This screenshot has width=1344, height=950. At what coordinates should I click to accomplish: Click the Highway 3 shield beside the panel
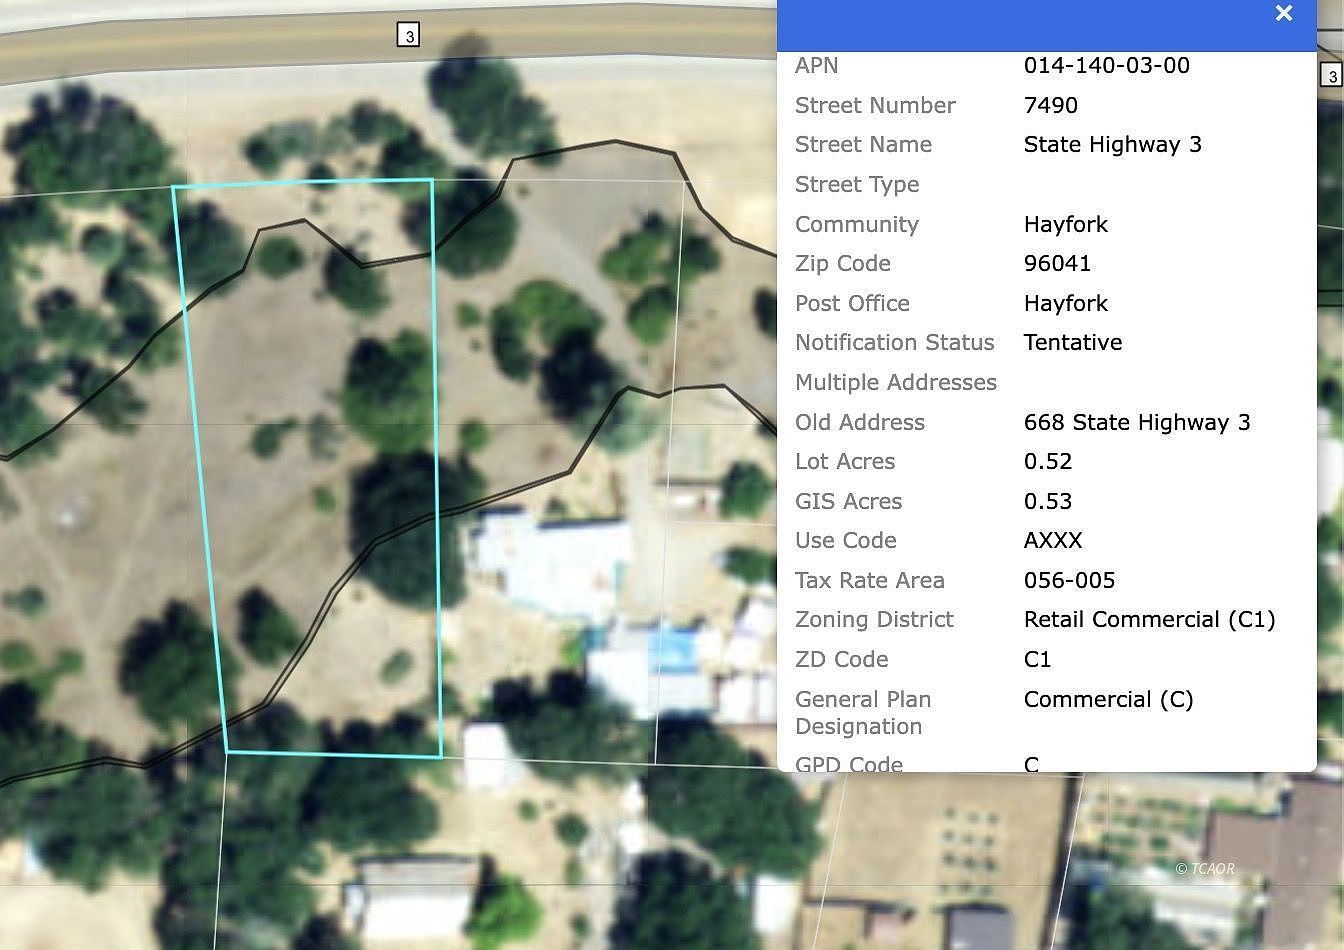click(1333, 73)
